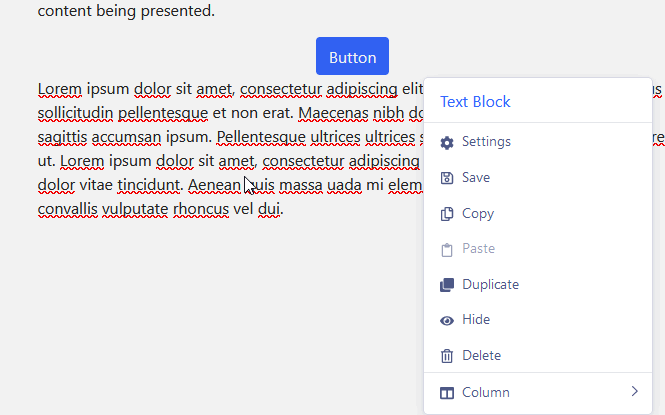Click the Column text label

pos(486,393)
